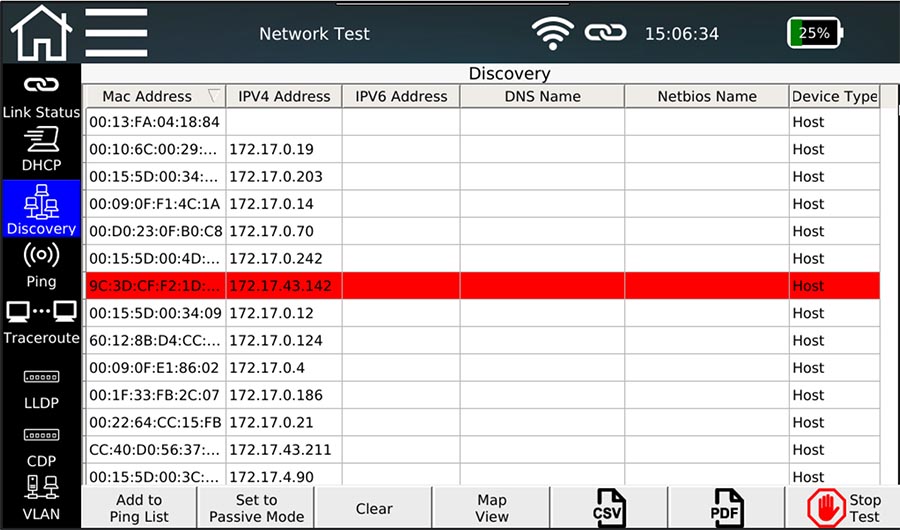Open the Ping tool
Image resolution: width=900 pixels, height=530 pixels.
pos(41,265)
